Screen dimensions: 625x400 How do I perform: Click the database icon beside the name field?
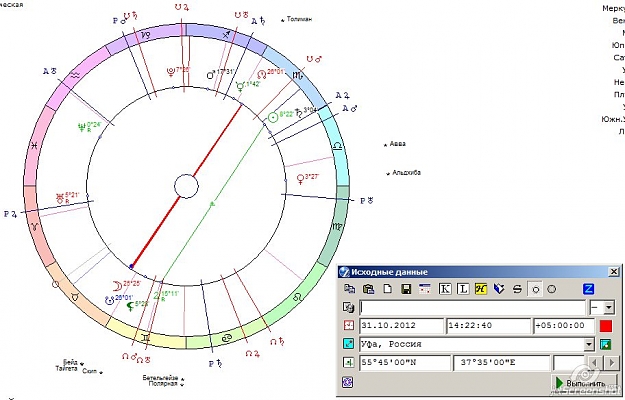348,307
